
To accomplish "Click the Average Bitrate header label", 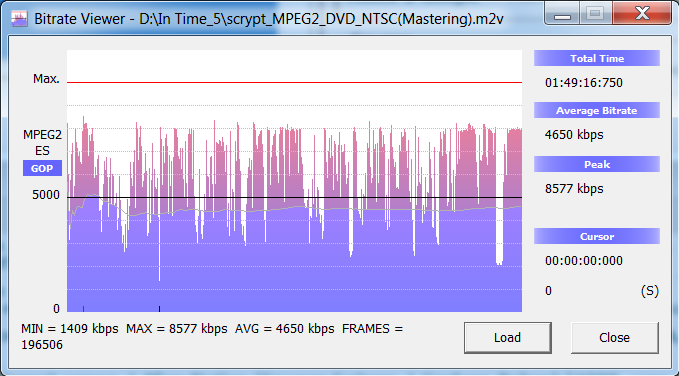I will click(597, 110).
